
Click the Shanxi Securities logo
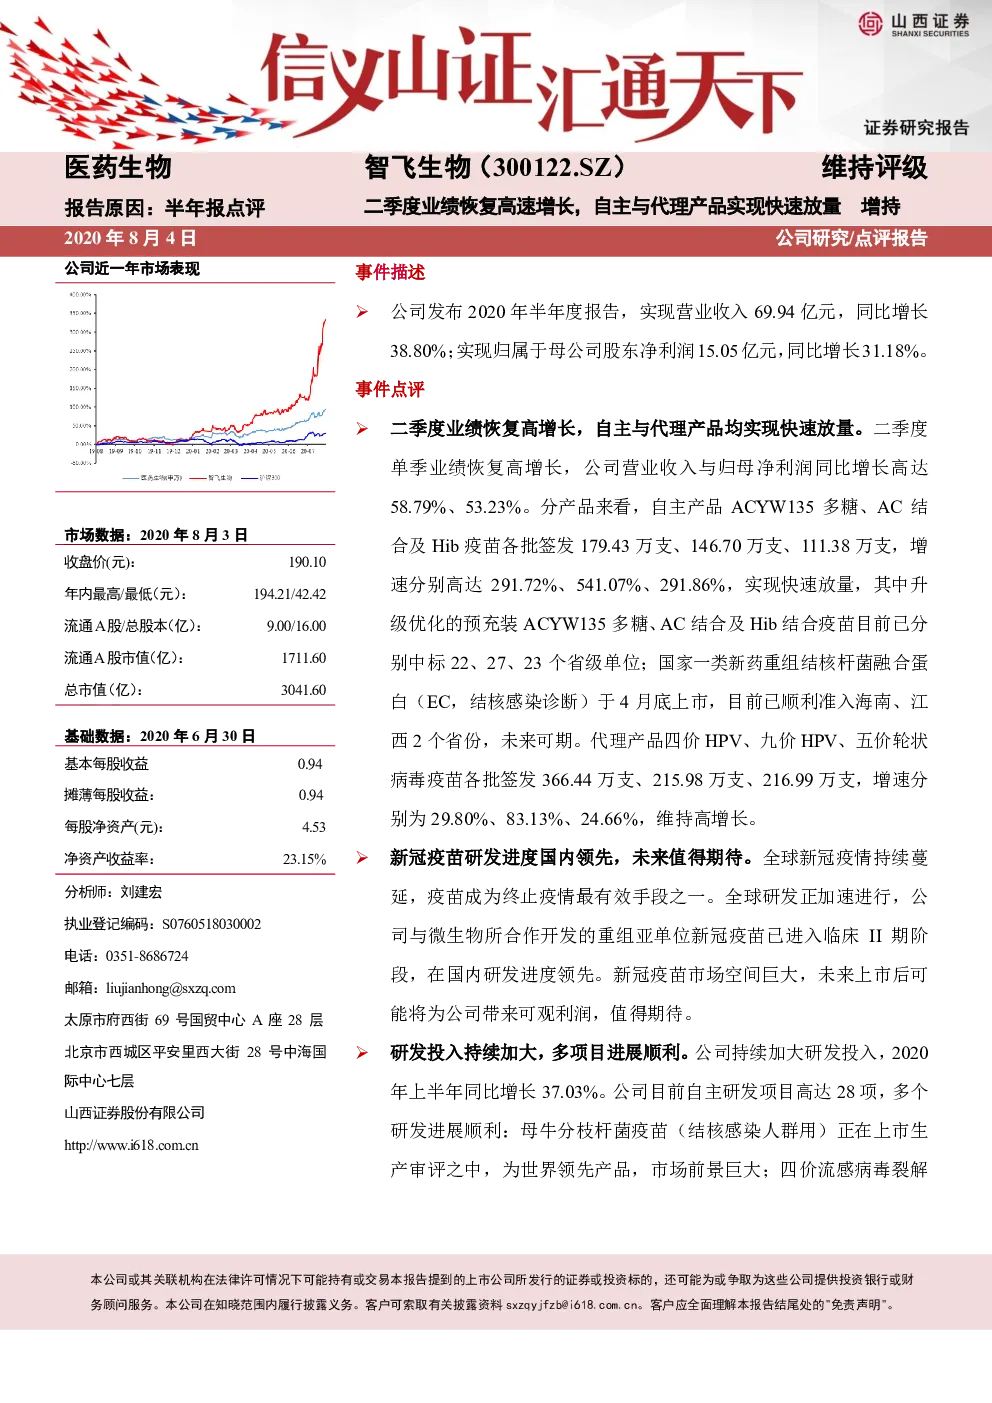click(913, 24)
